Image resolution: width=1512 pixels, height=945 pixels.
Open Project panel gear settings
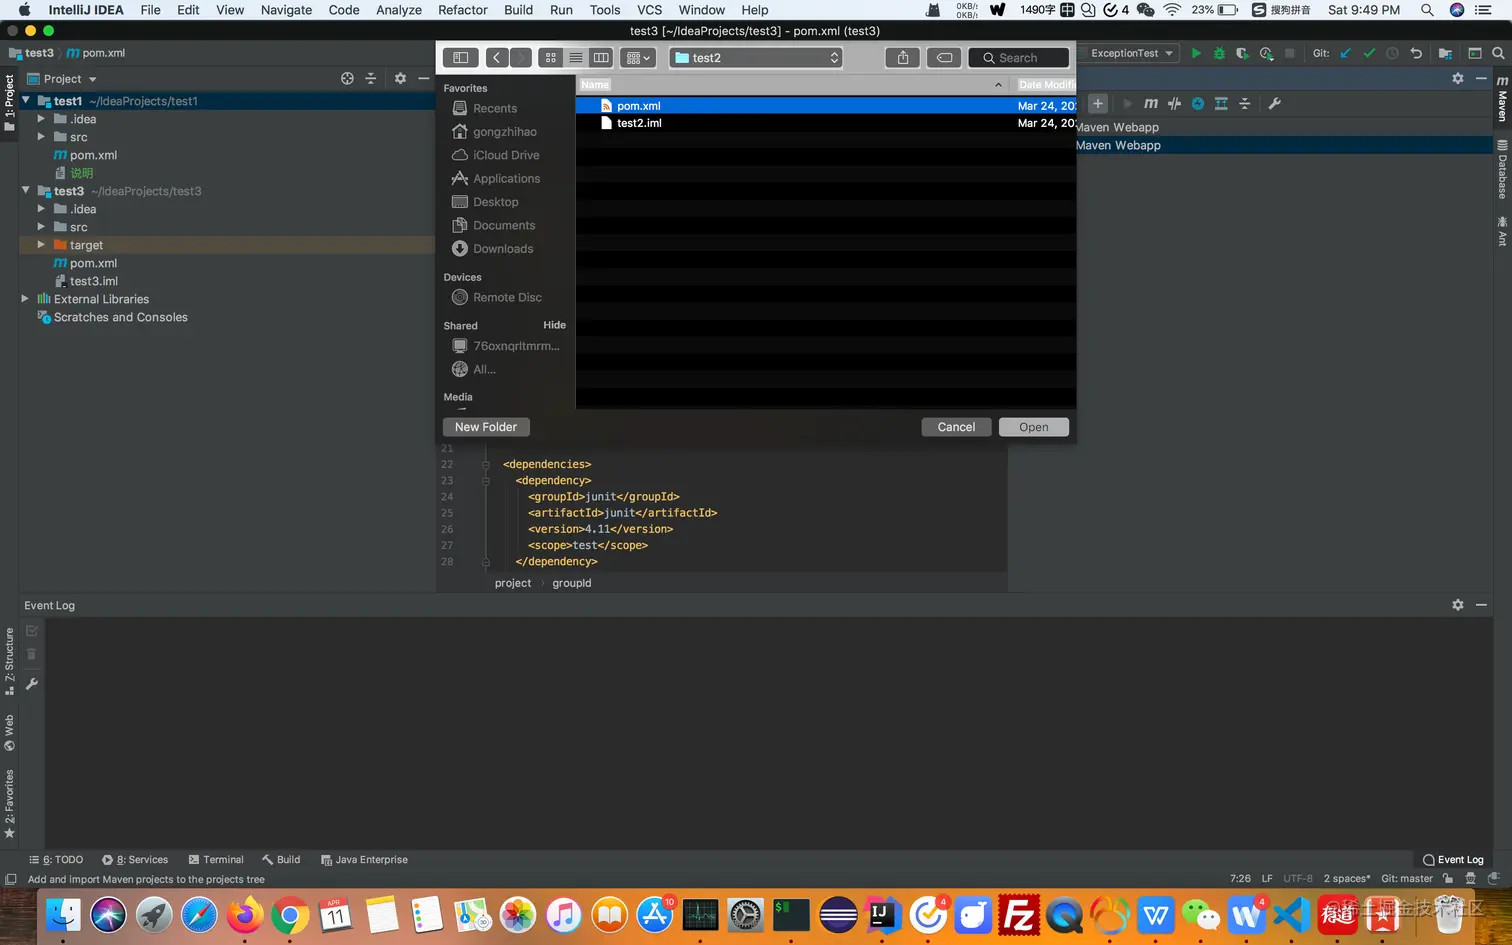coord(400,78)
